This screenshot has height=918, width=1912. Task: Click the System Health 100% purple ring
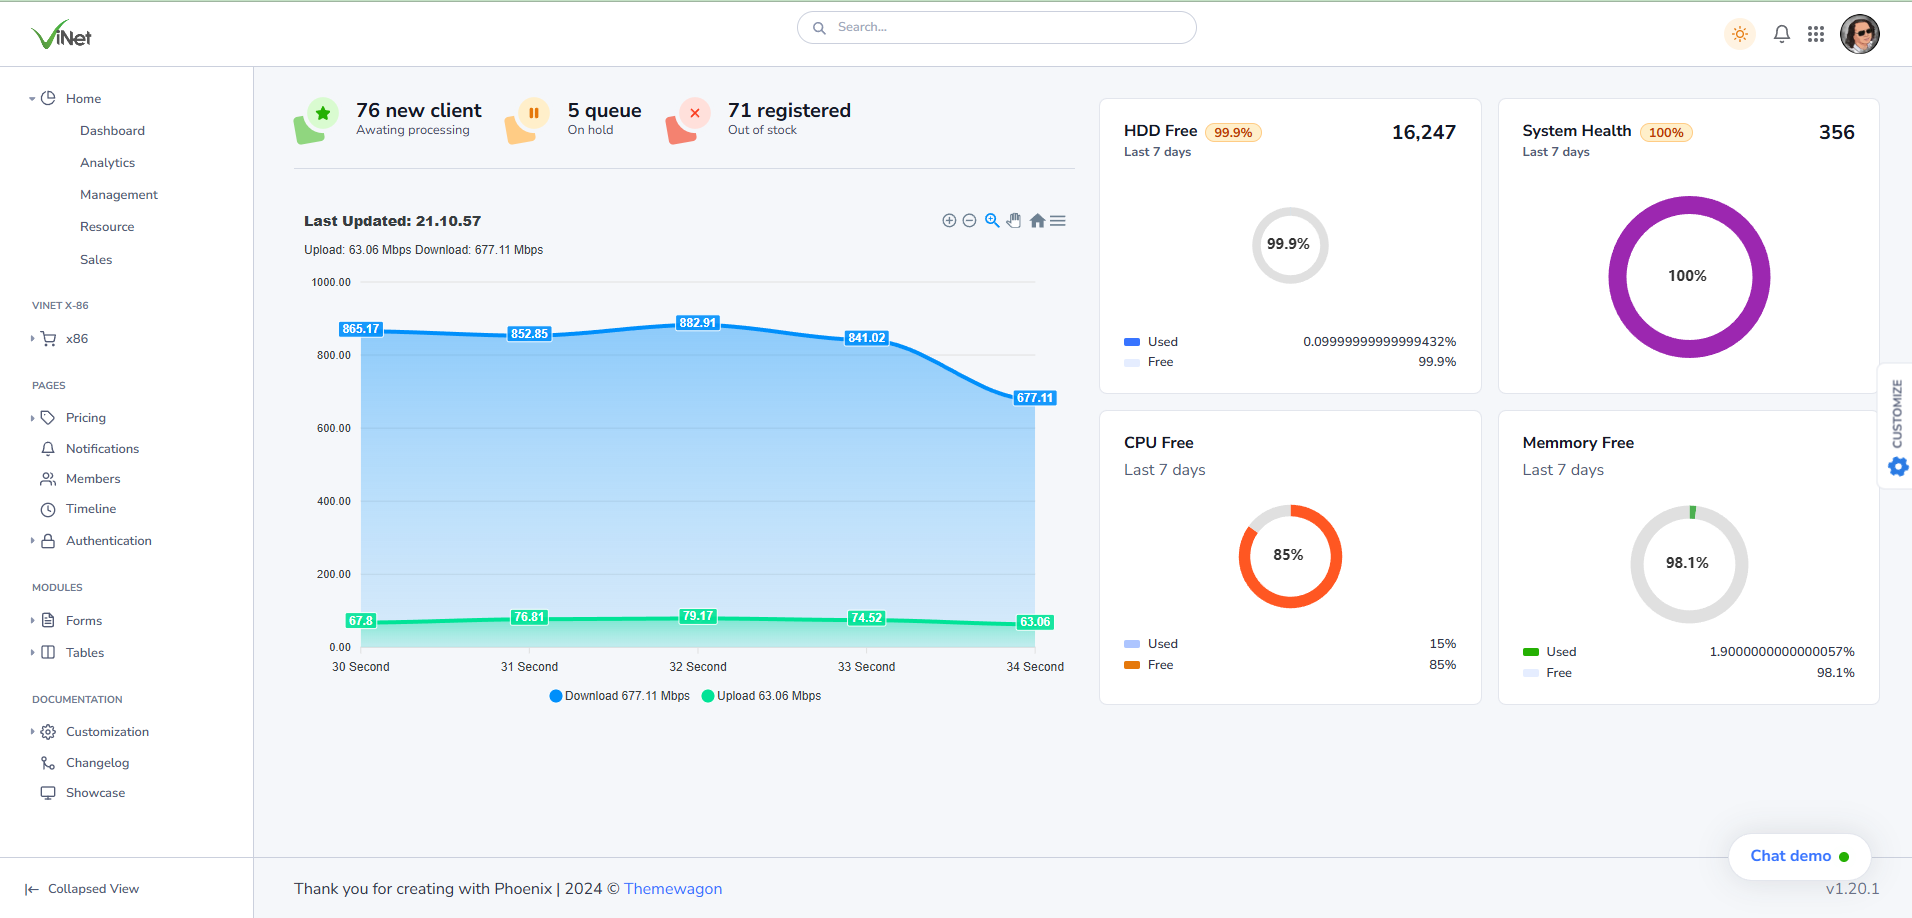tap(1689, 277)
